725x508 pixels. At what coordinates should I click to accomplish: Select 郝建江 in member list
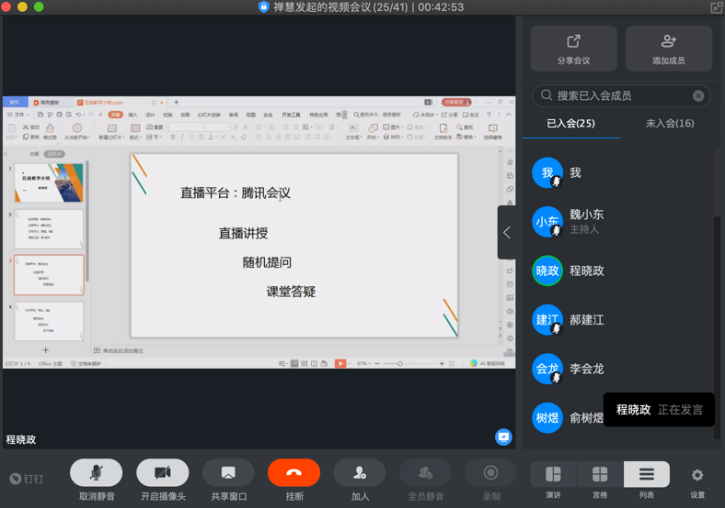coord(620,320)
